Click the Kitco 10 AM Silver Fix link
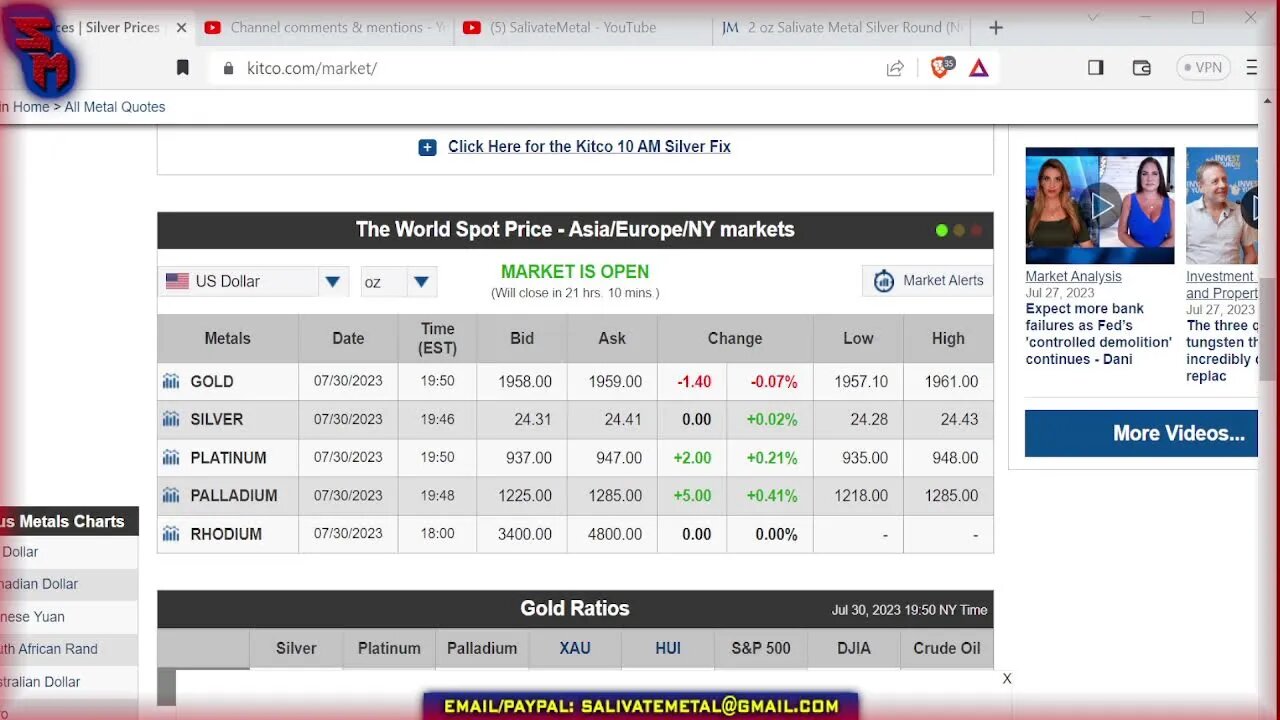This screenshot has width=1280, height=720. pyautogui.click(x=589, y=147)
